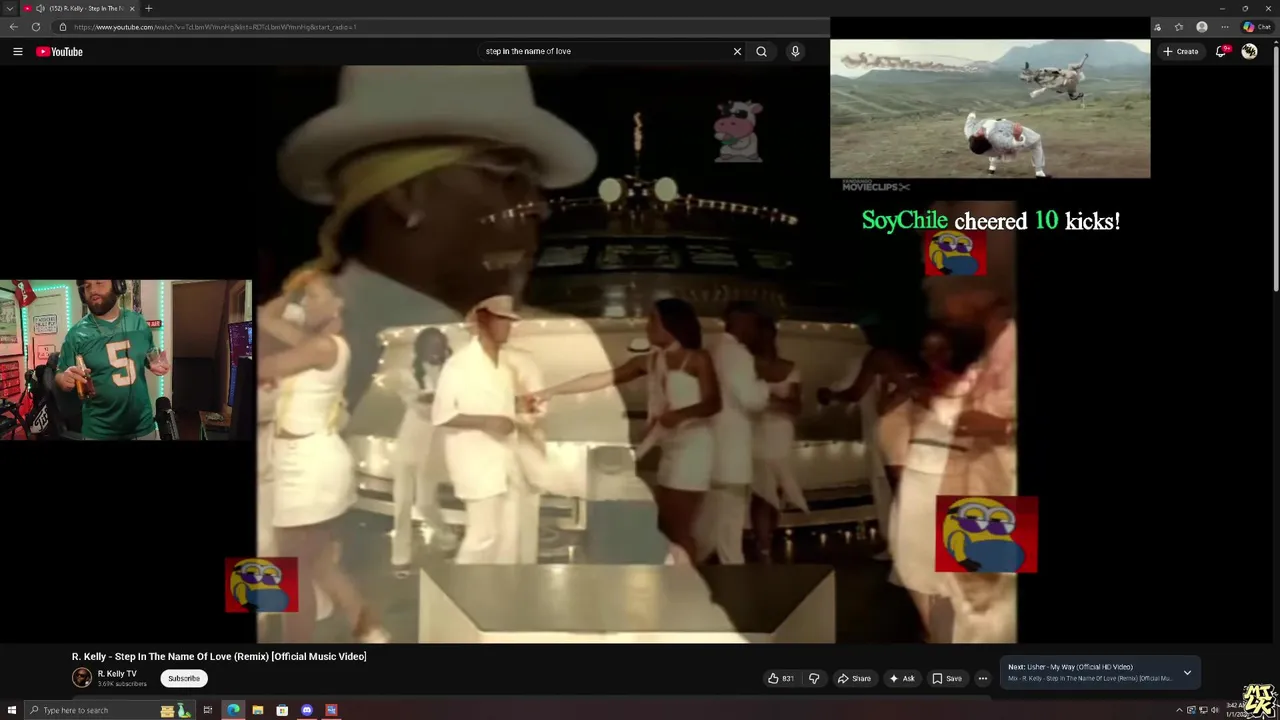Expand the Next up playlist panel chevron

[1187, 672]
